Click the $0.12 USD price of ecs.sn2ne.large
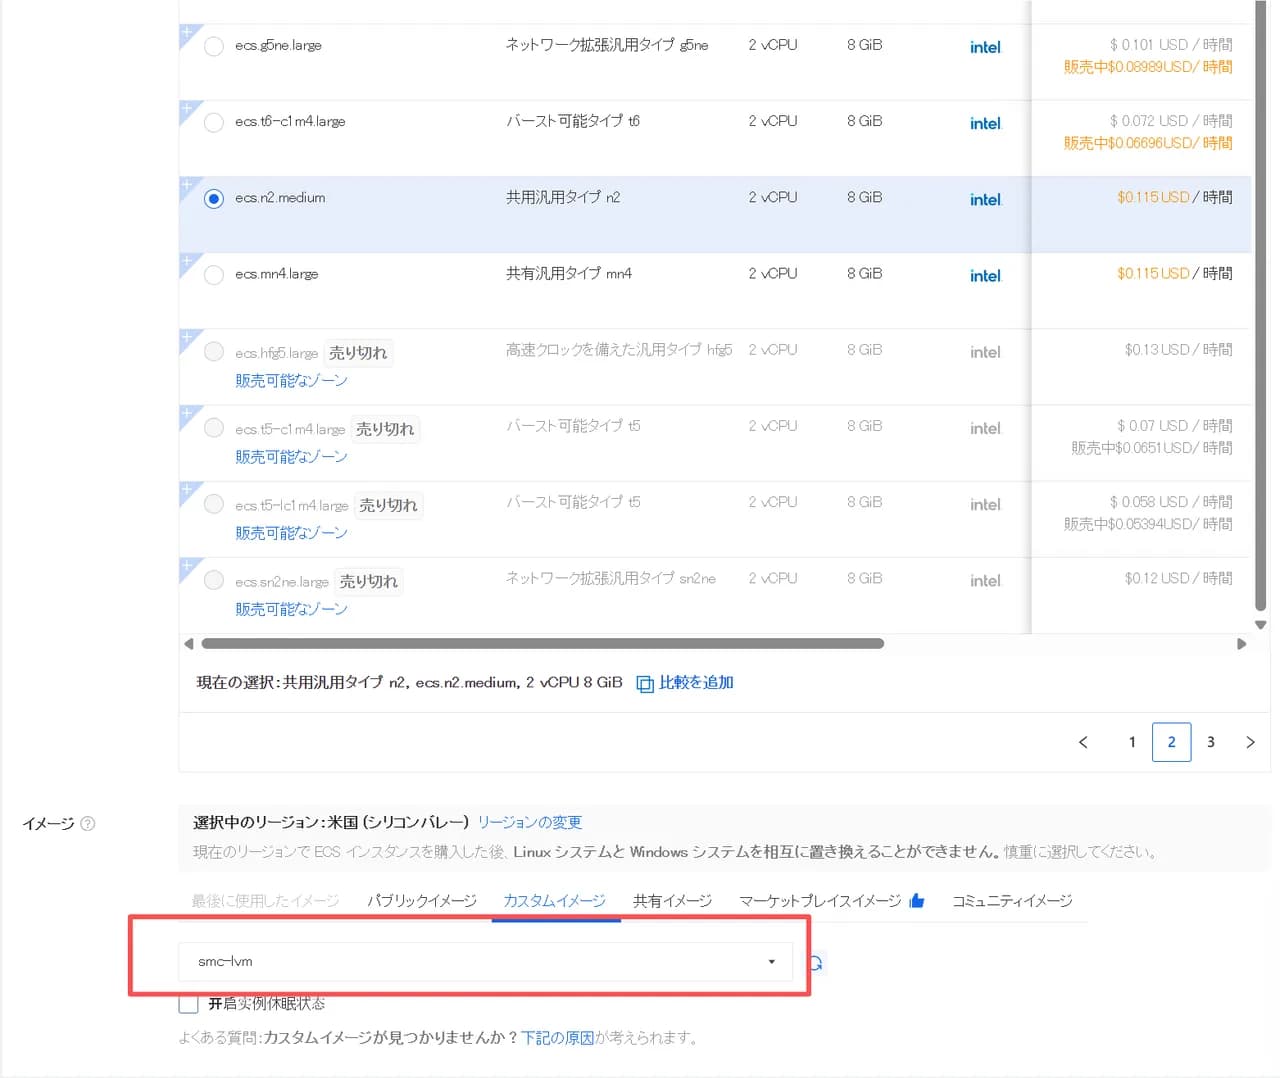This screenshot has width=1280, height=1078. [1178, 578]
